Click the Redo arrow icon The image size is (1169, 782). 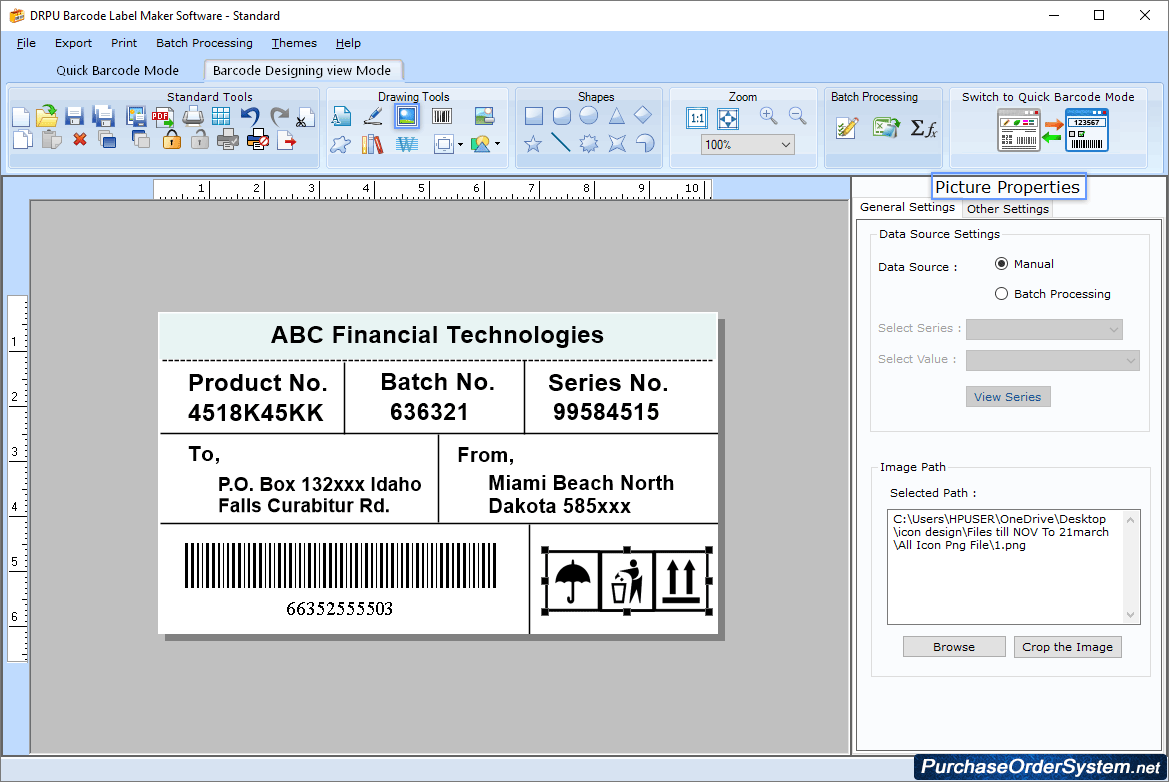click(279, 117)
